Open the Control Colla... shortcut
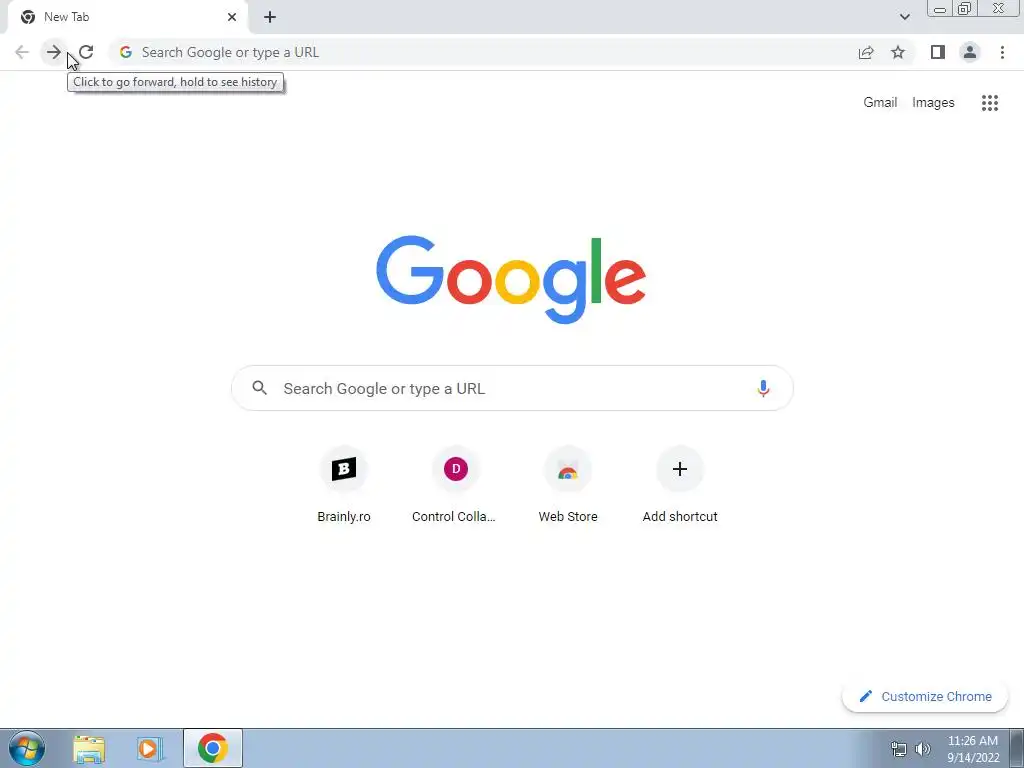The width and height of the screenshot is (1024, 768). tap(455, 485)
